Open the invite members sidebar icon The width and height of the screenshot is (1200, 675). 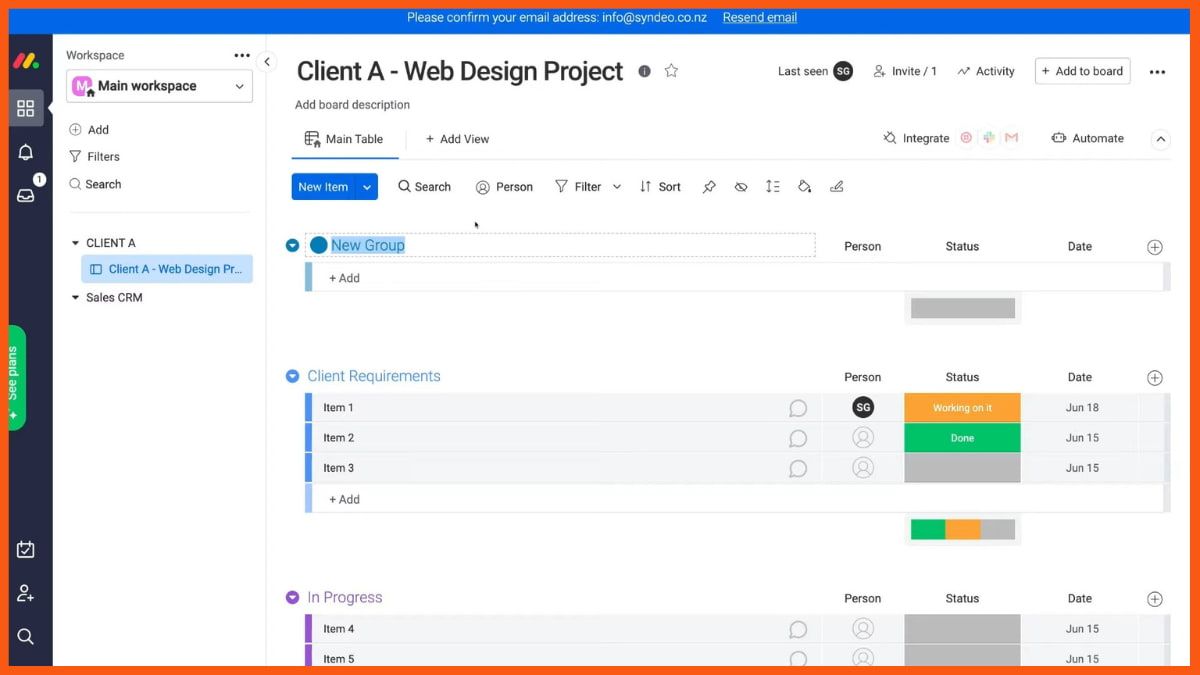tap(26, 593)
